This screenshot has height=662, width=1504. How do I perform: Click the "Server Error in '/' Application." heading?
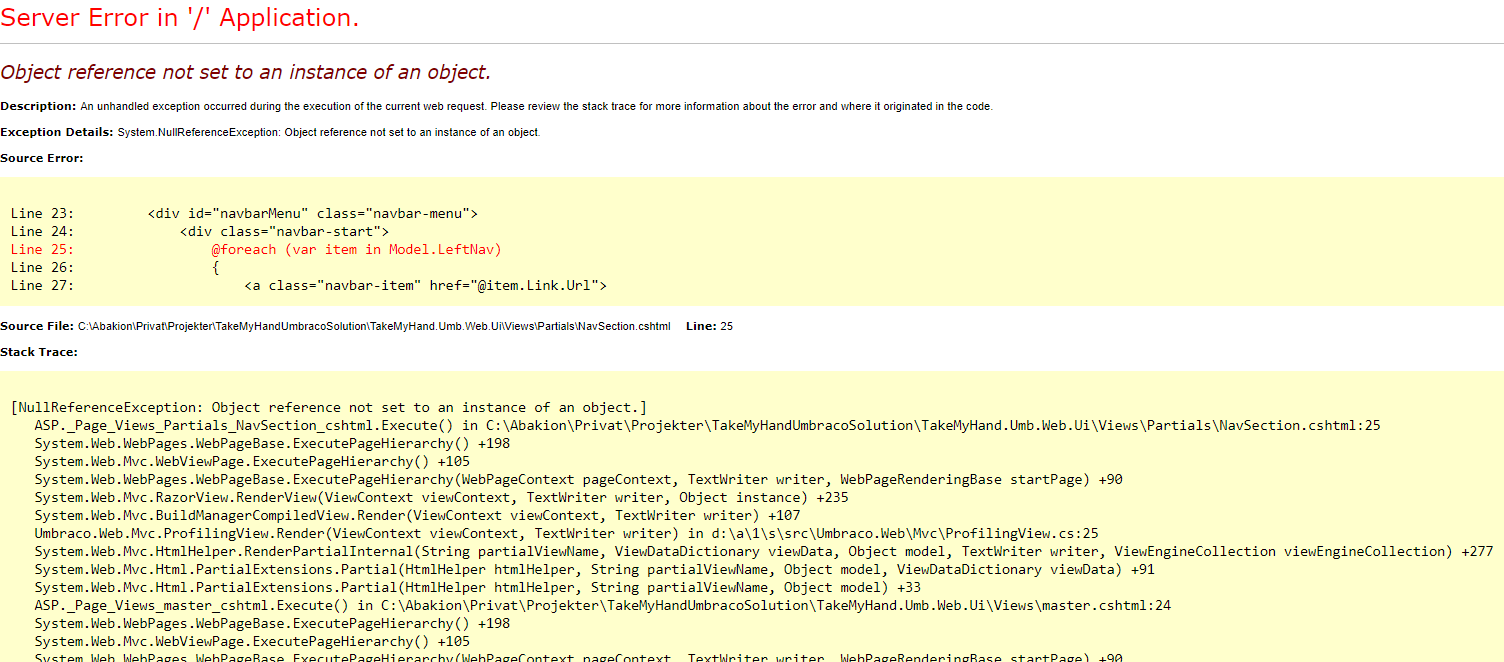click(x=180, y=17)
